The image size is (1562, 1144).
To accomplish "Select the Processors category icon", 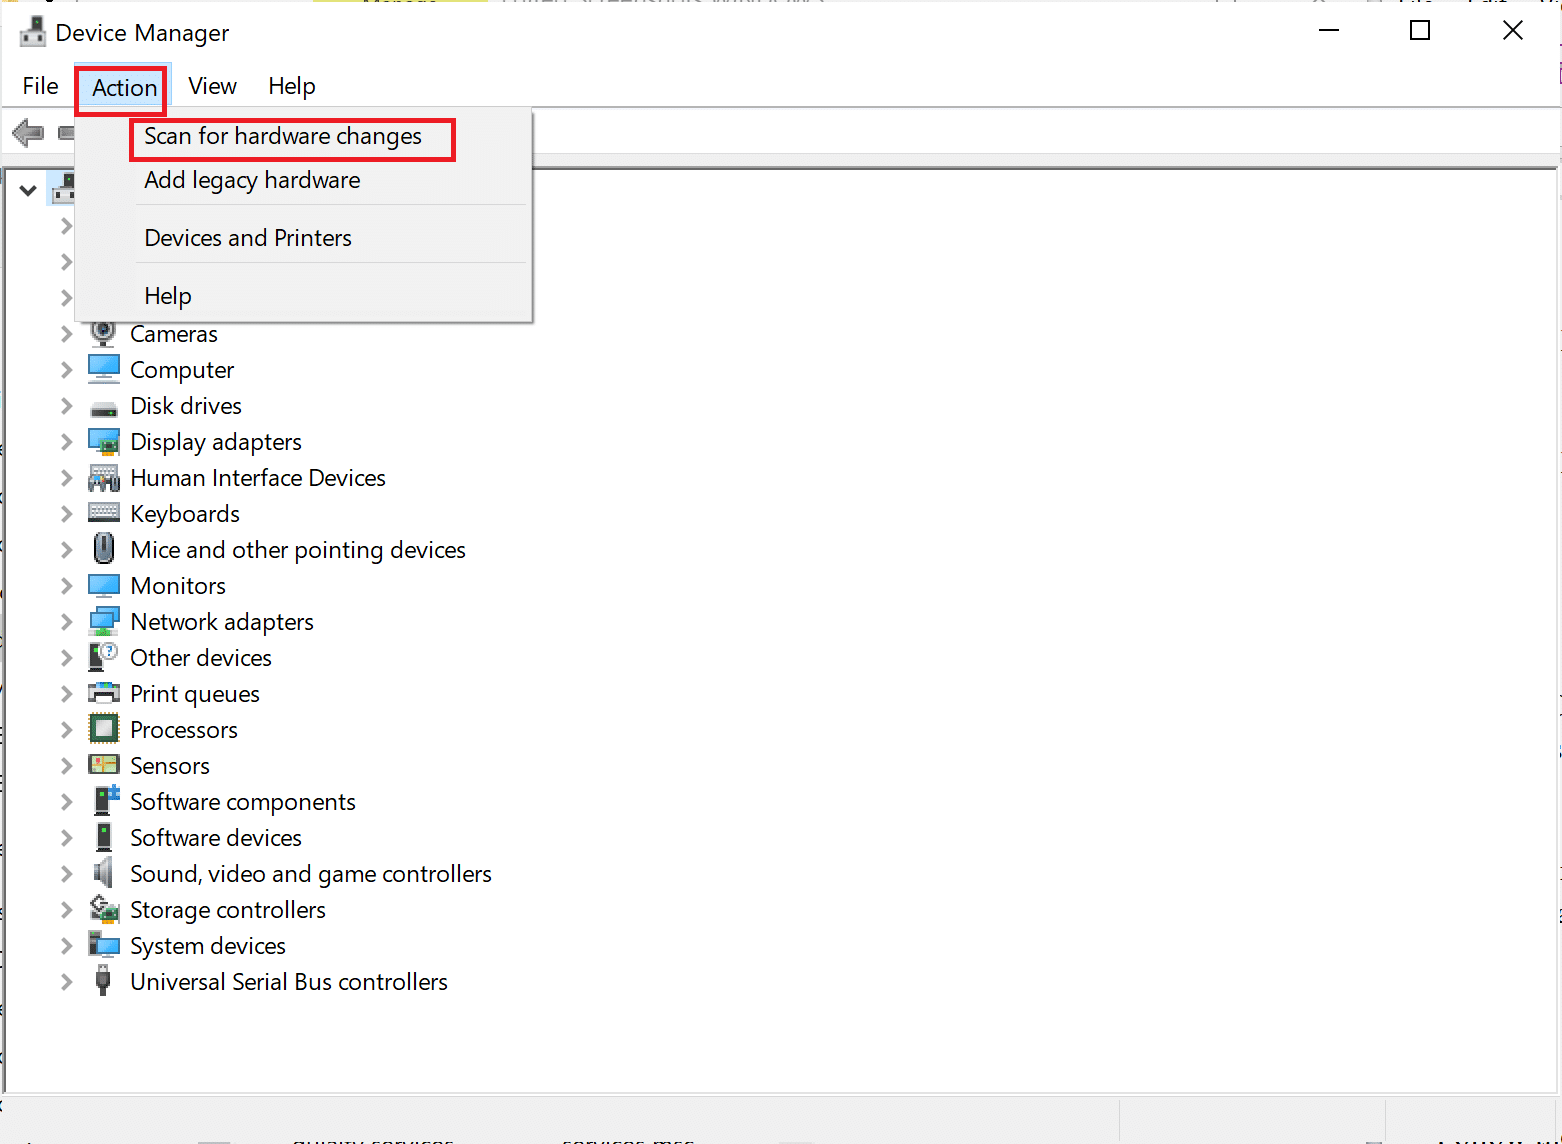I will 104,729.
